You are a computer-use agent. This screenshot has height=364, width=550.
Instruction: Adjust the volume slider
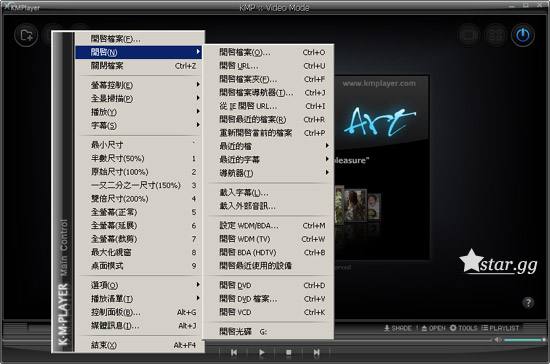pos(524,340)
